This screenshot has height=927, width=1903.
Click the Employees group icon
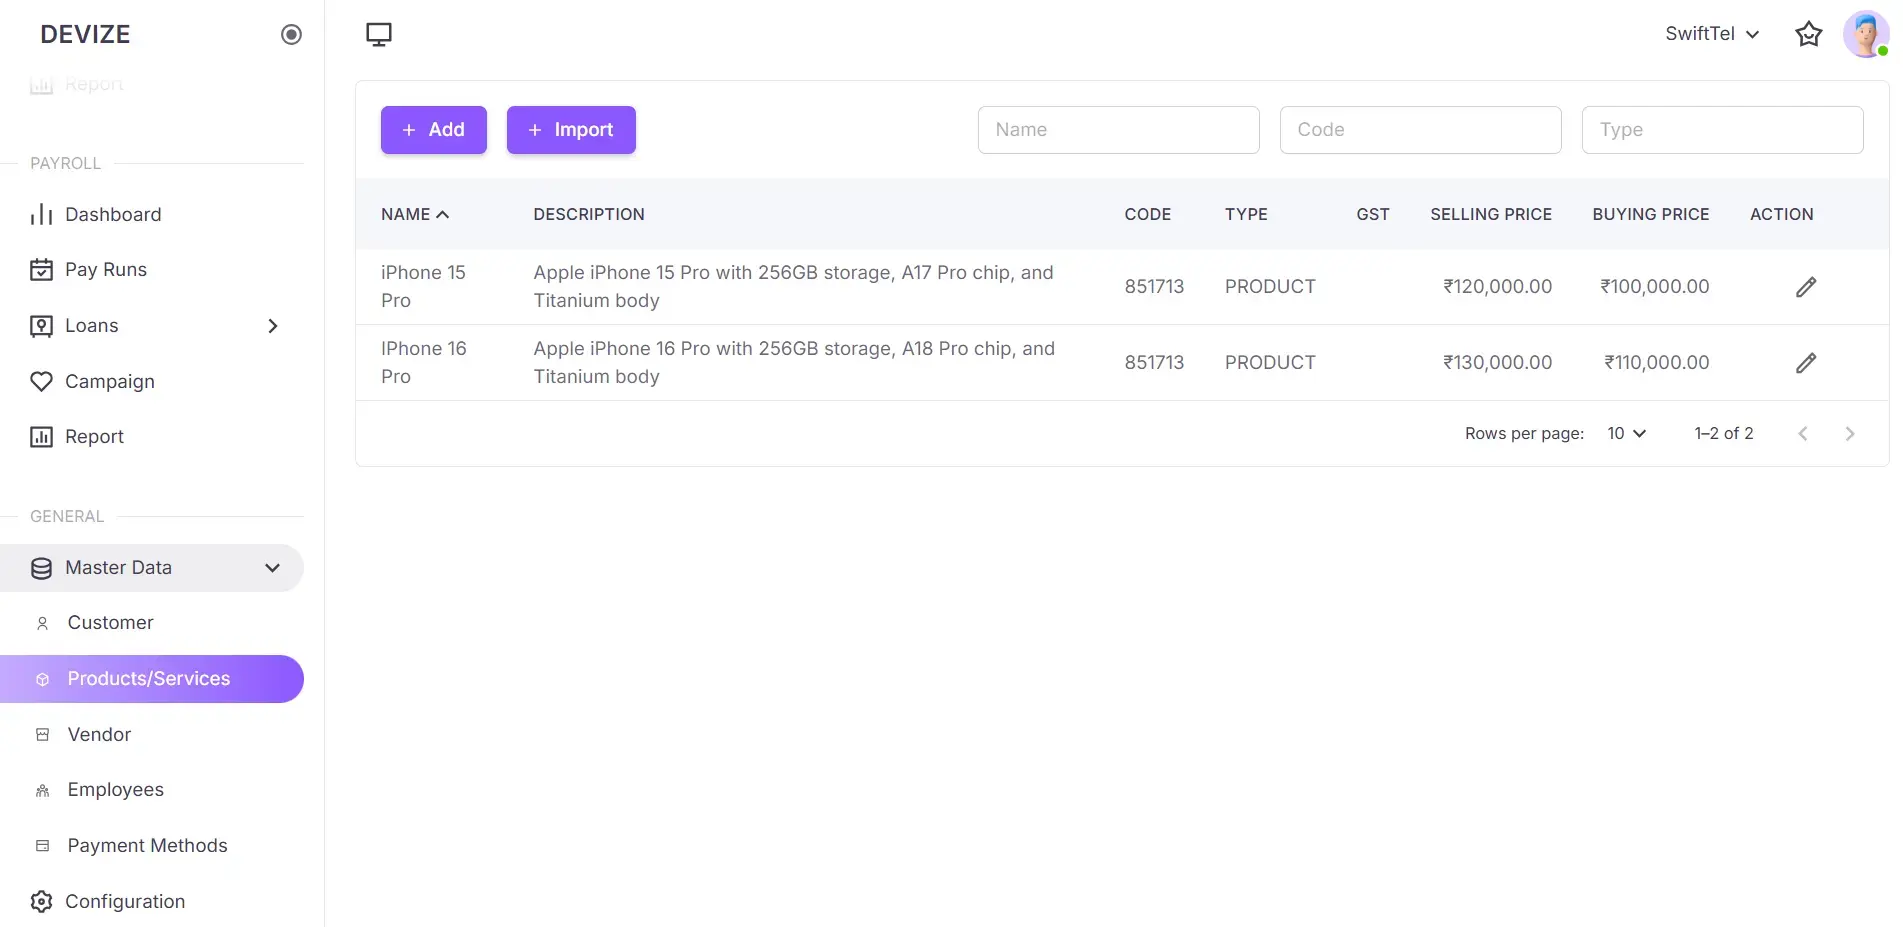(42, 790)
